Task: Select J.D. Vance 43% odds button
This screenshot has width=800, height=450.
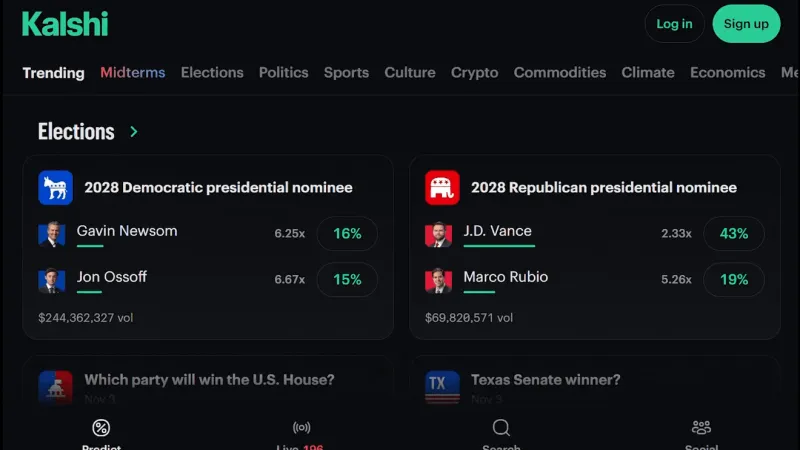Action: [734, 234]
